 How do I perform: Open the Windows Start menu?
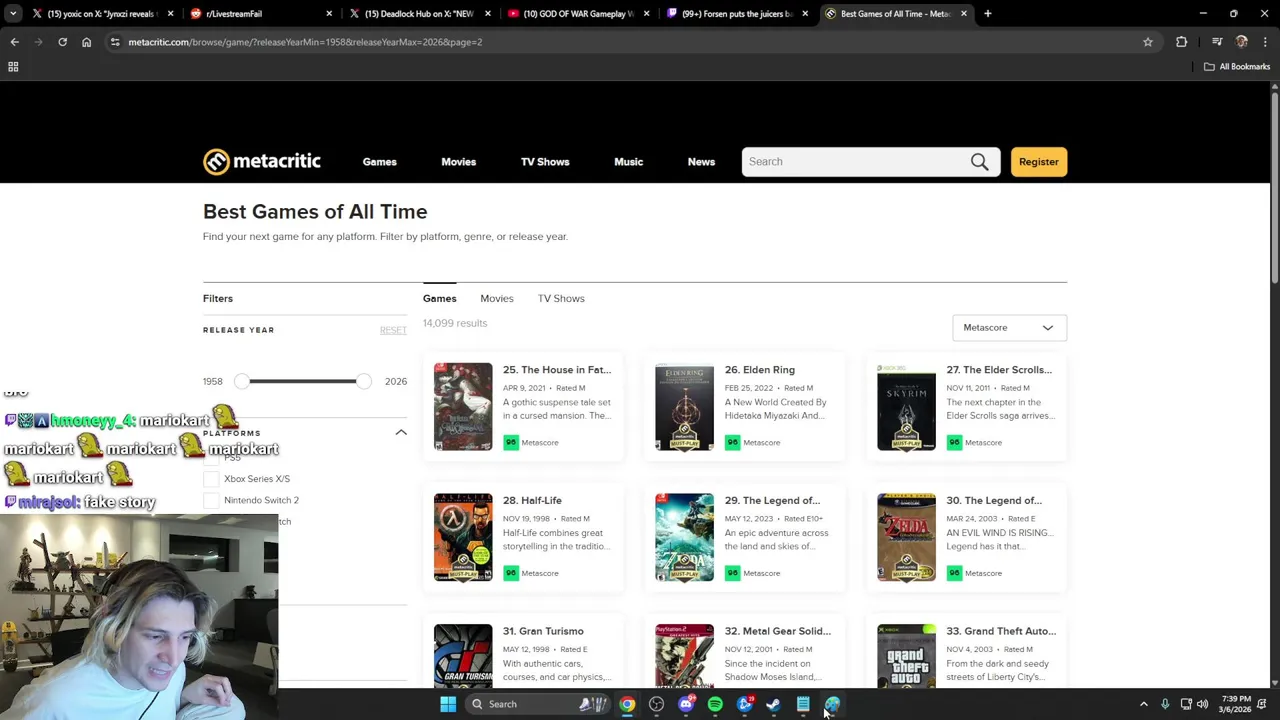click(448, 704)
